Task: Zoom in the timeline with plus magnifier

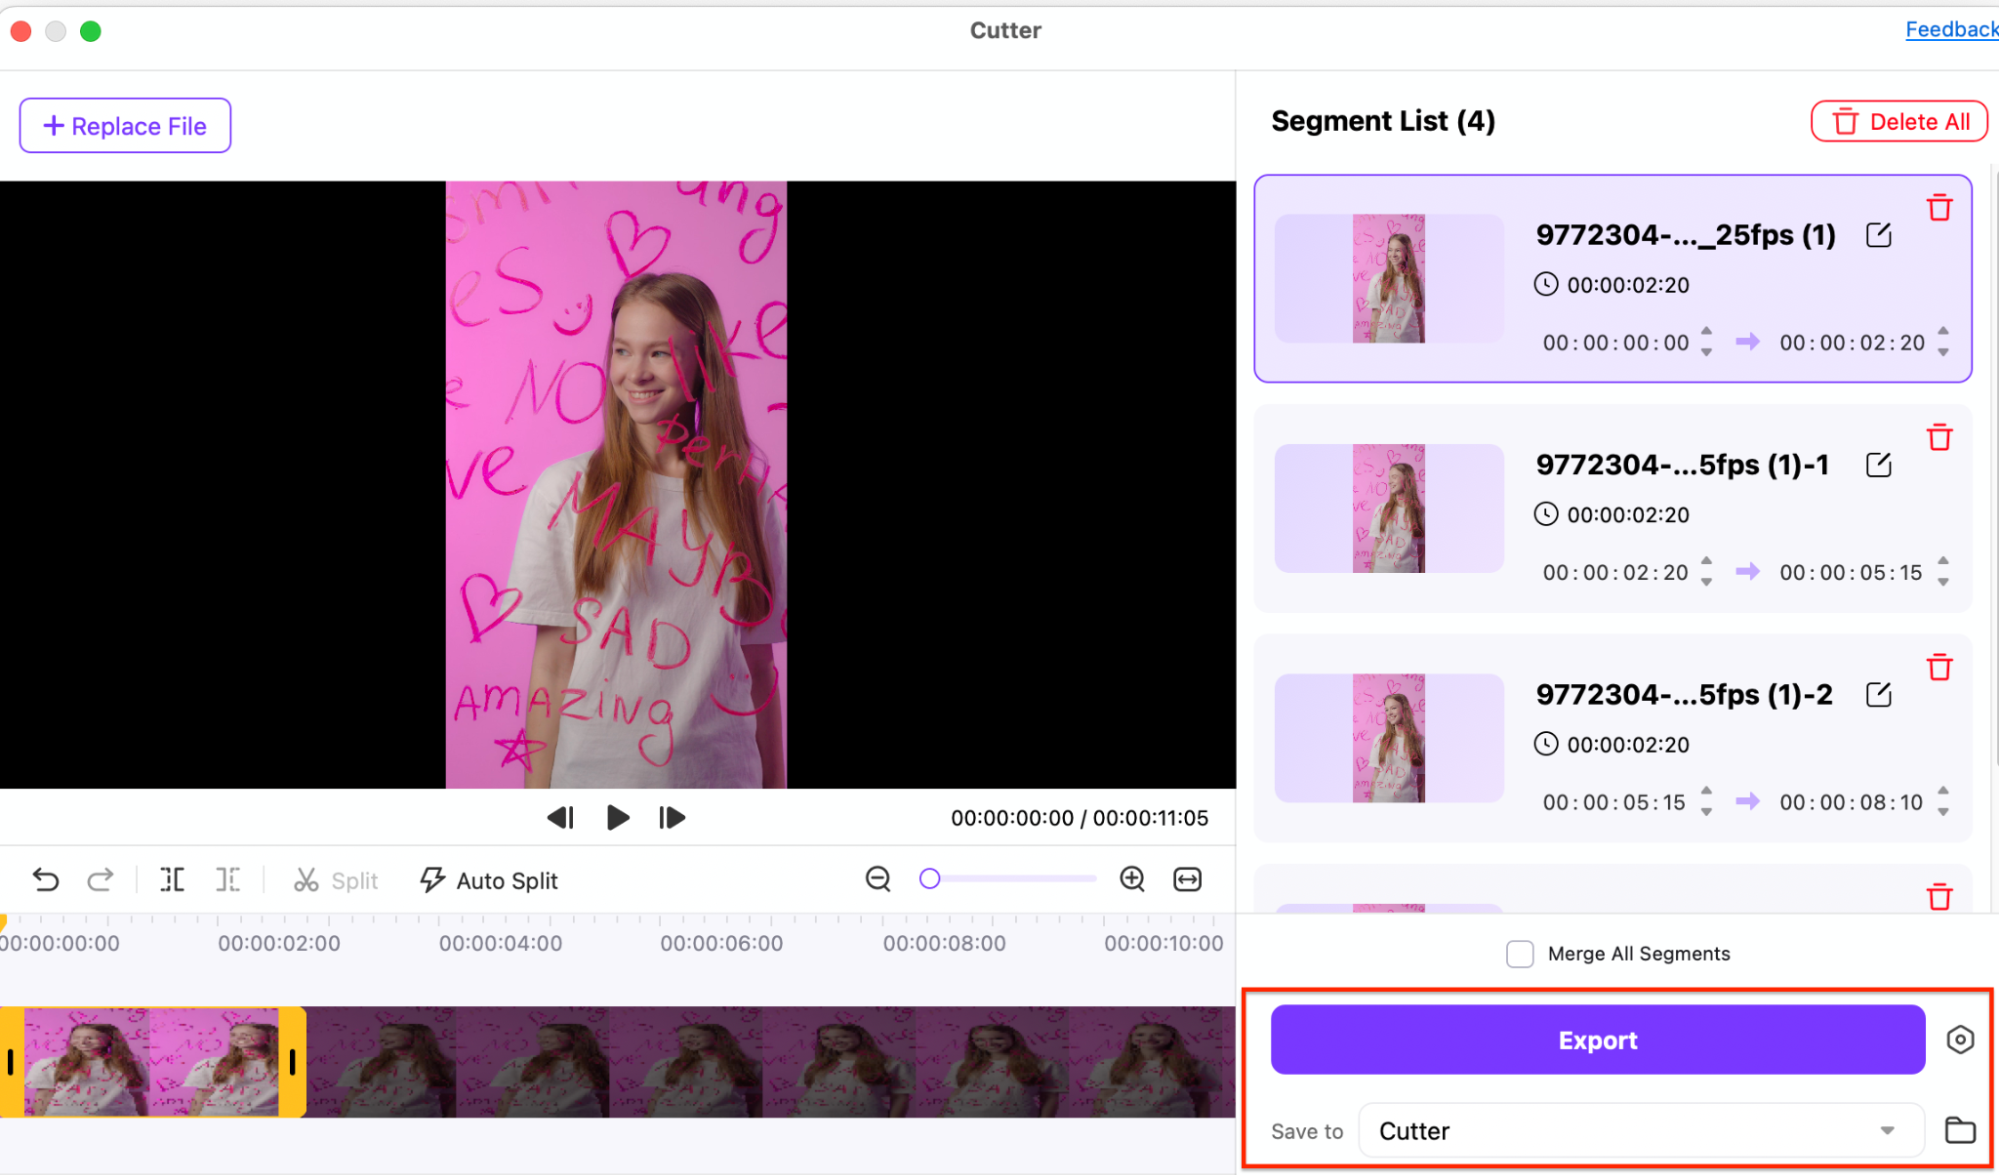Action: pyautogui.click(x=1132, y=879)
